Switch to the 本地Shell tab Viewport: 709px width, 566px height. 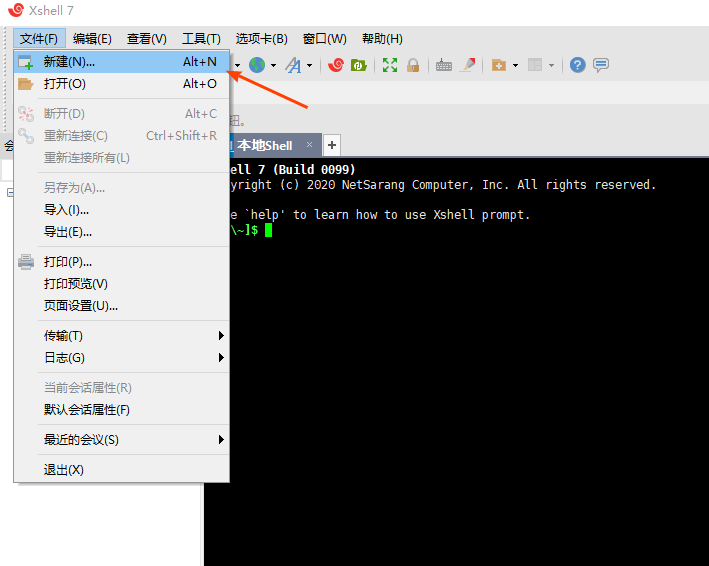click(265, 145)
